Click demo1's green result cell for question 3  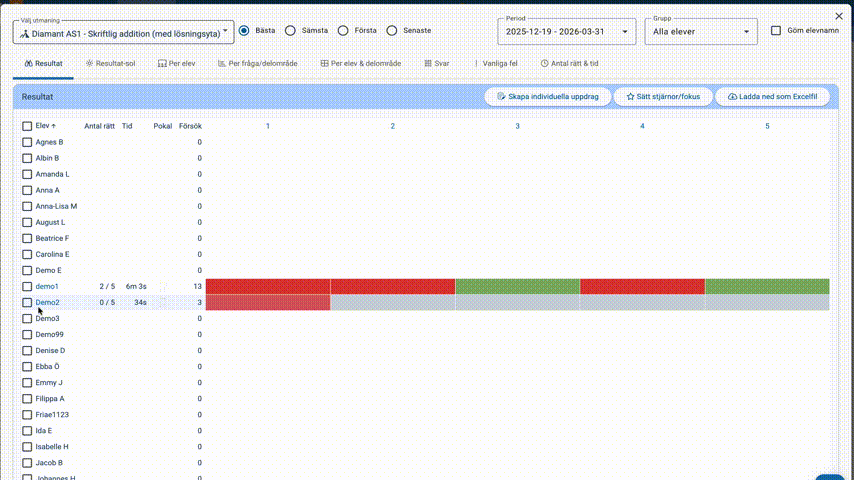(x=517, y=286)
